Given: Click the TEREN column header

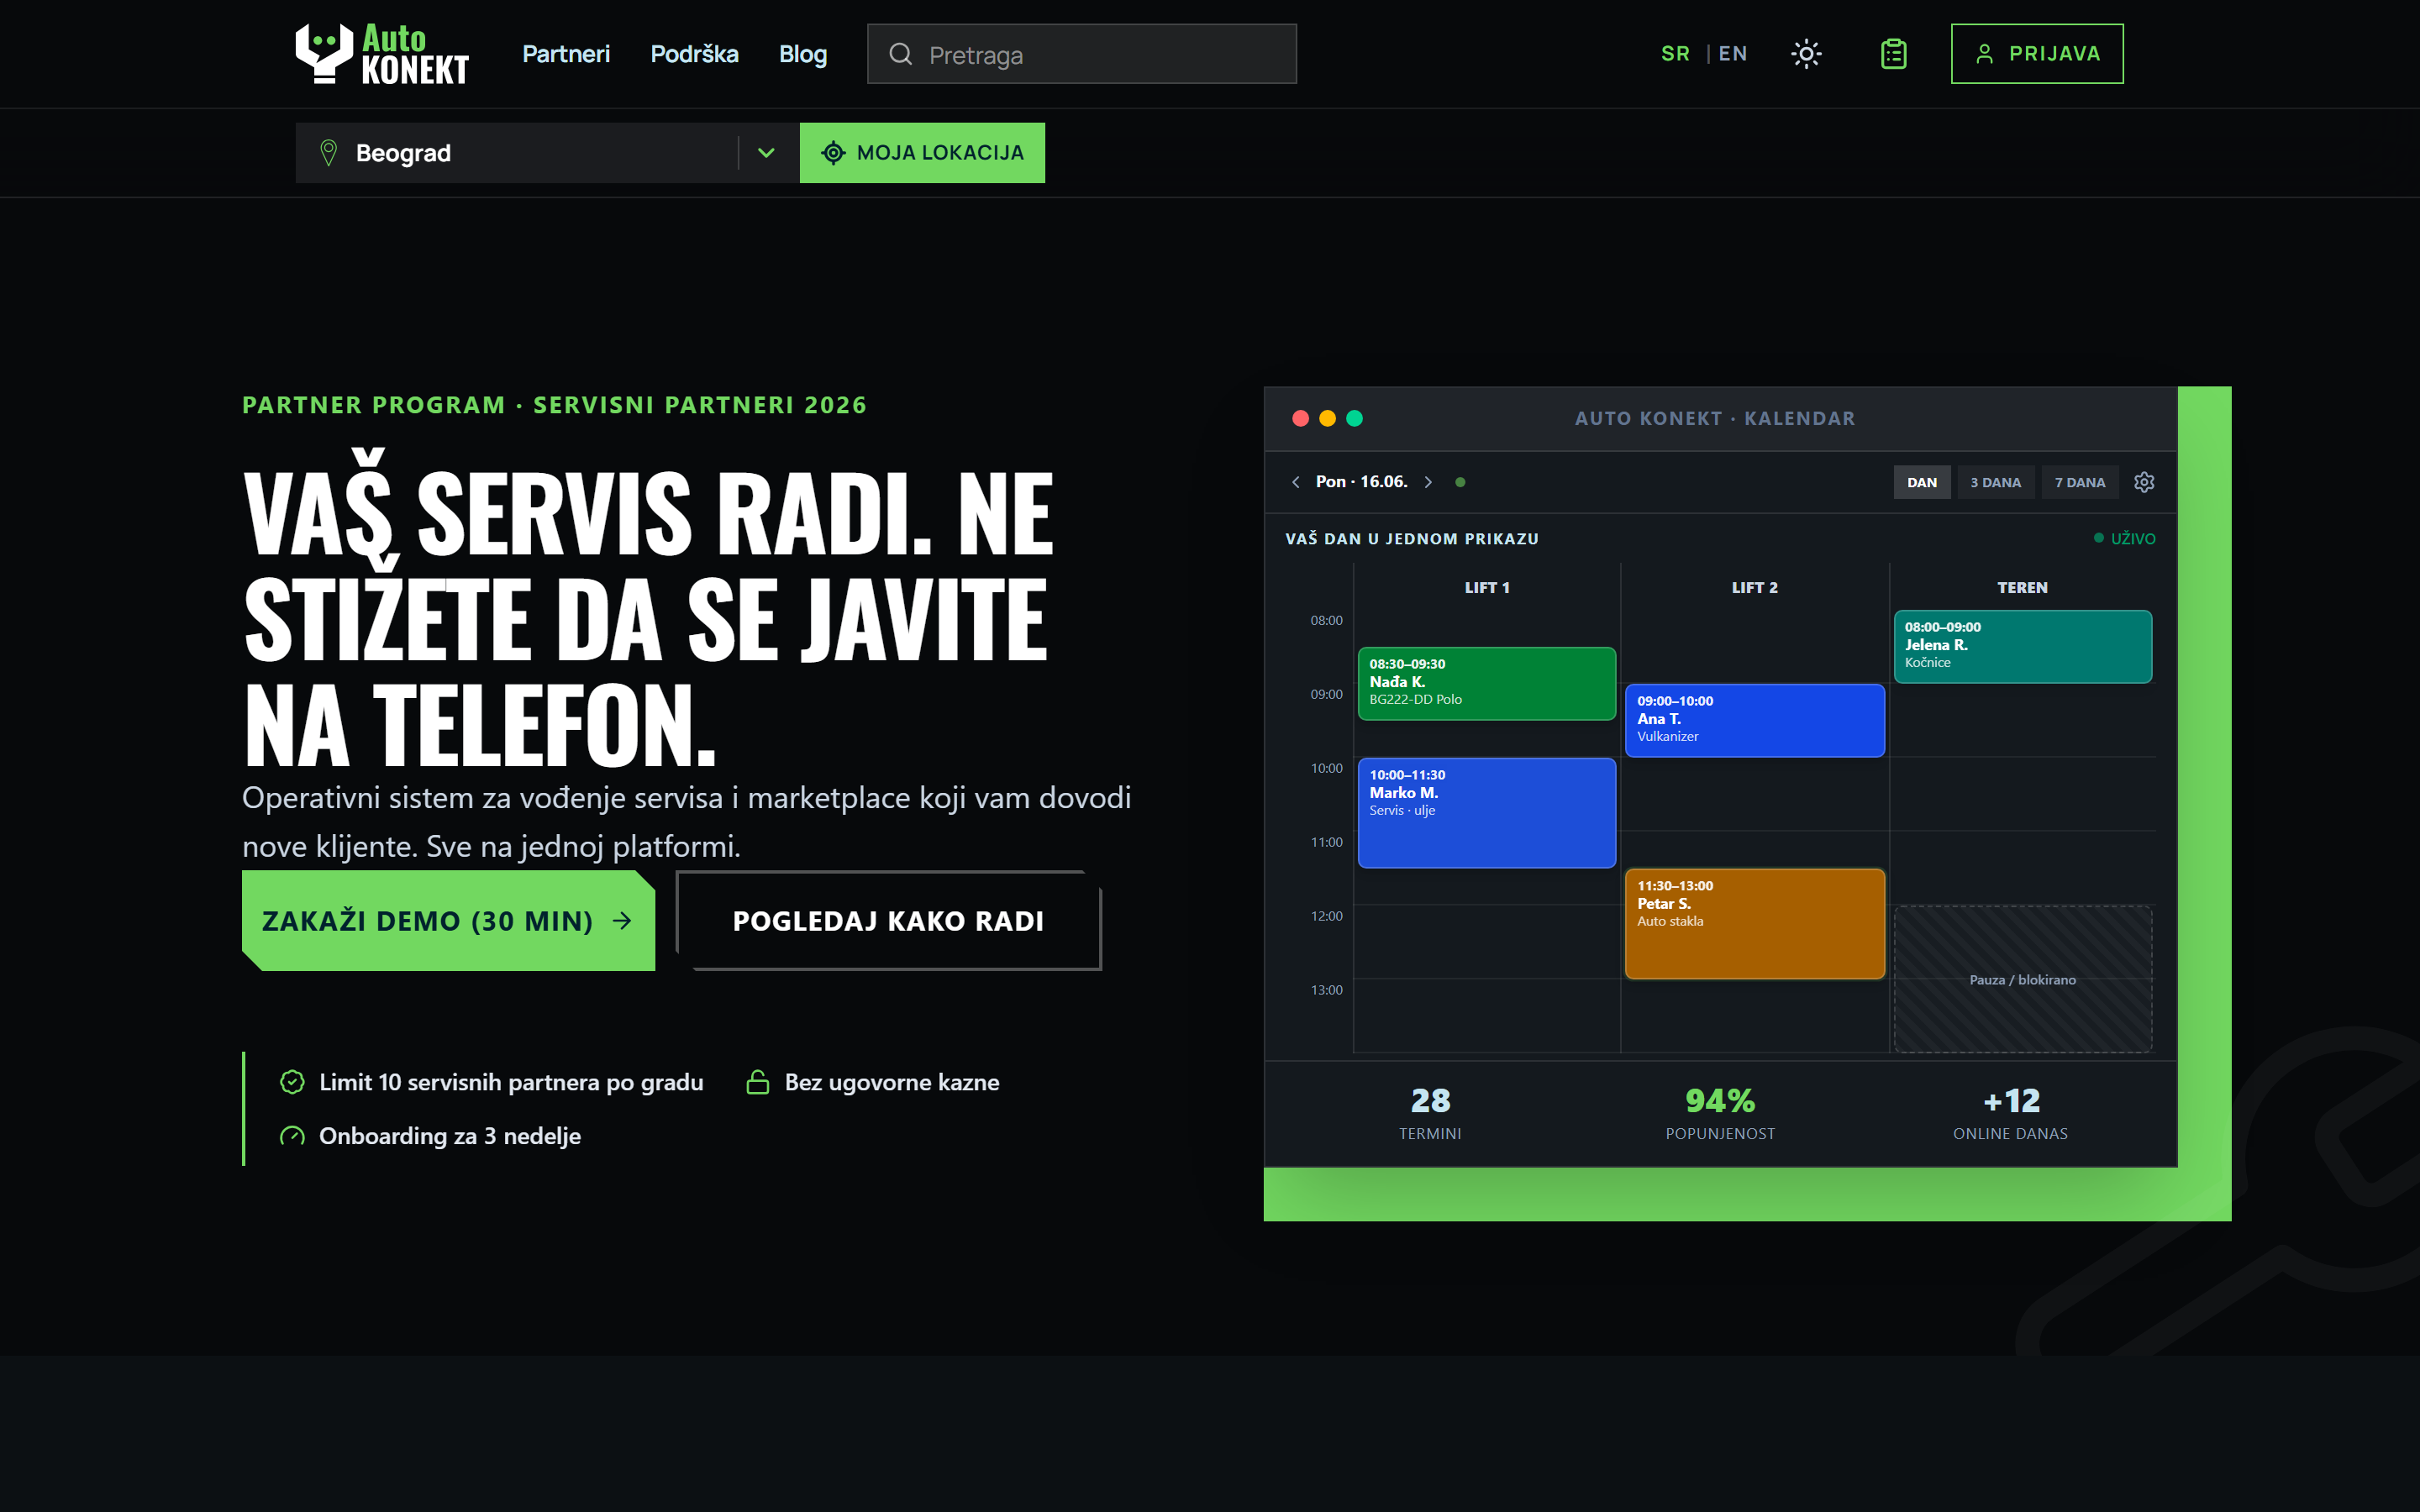Looking at the screenshot, I should click(2022, 588).
